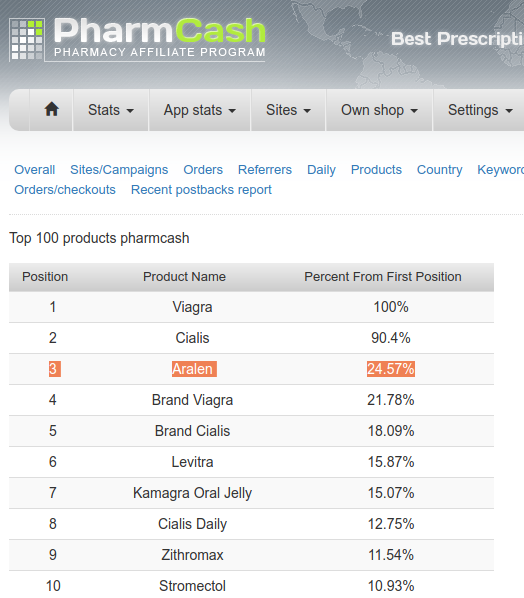The image size is (524, 598).
Task: View the Orders report link
Action: pyautogui.click(x=203, y=170)
